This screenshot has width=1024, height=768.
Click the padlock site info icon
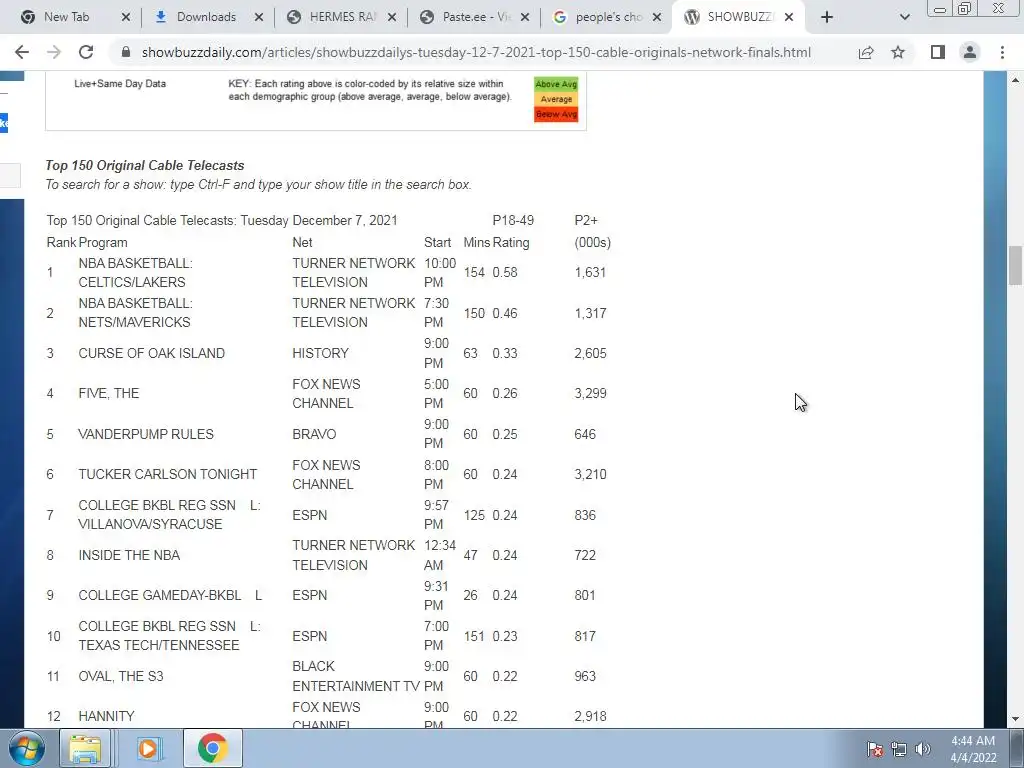tap(126, 52)
